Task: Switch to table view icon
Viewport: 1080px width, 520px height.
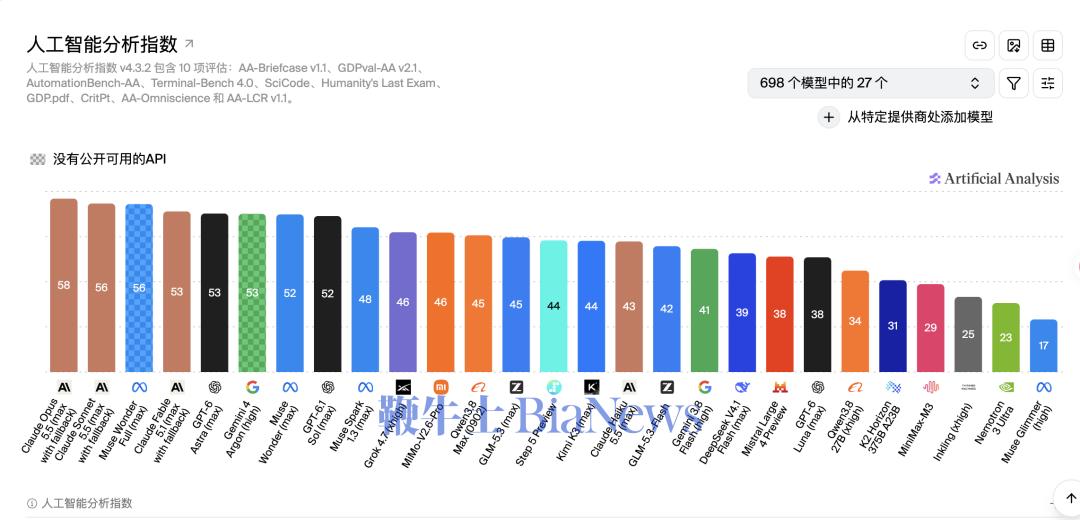Action: coord(1048,45)
